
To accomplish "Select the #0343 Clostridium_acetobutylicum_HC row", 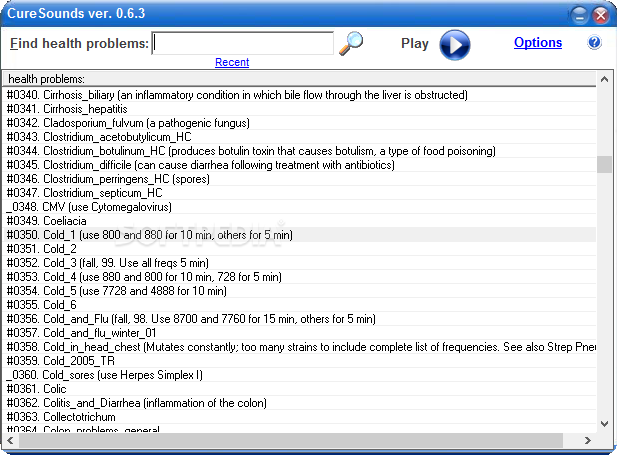I will tap(300, 137).
